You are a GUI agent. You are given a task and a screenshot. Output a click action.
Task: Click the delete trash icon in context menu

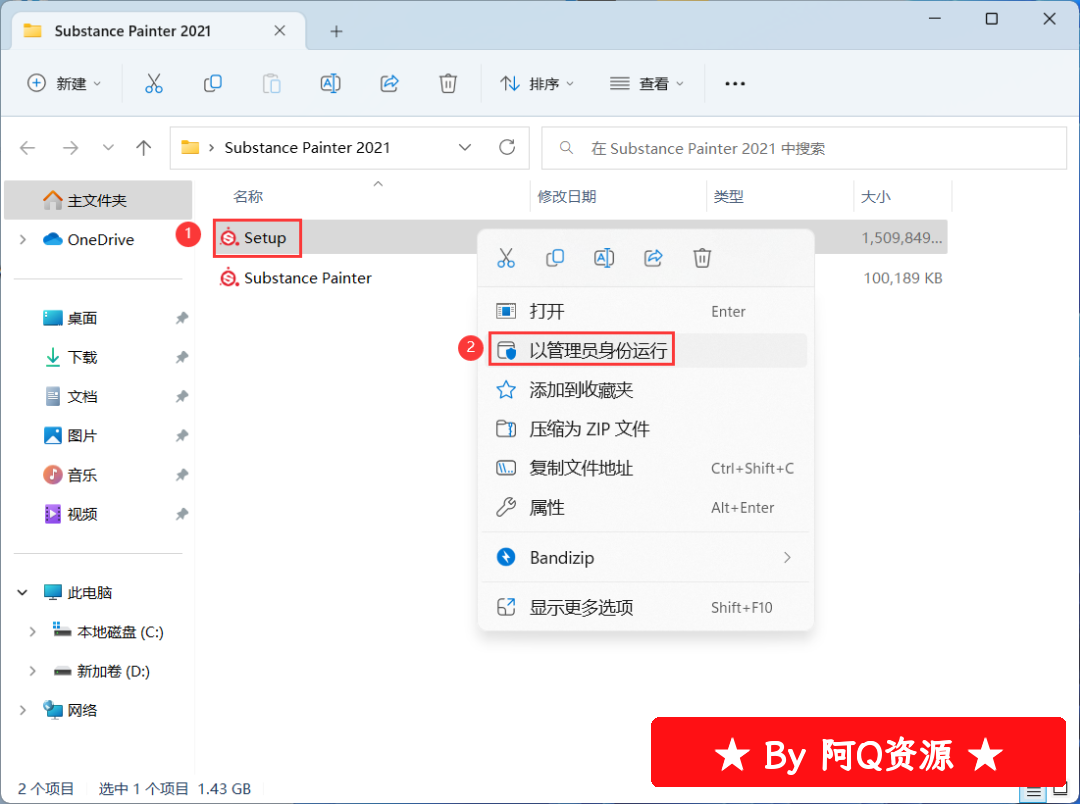702,258
